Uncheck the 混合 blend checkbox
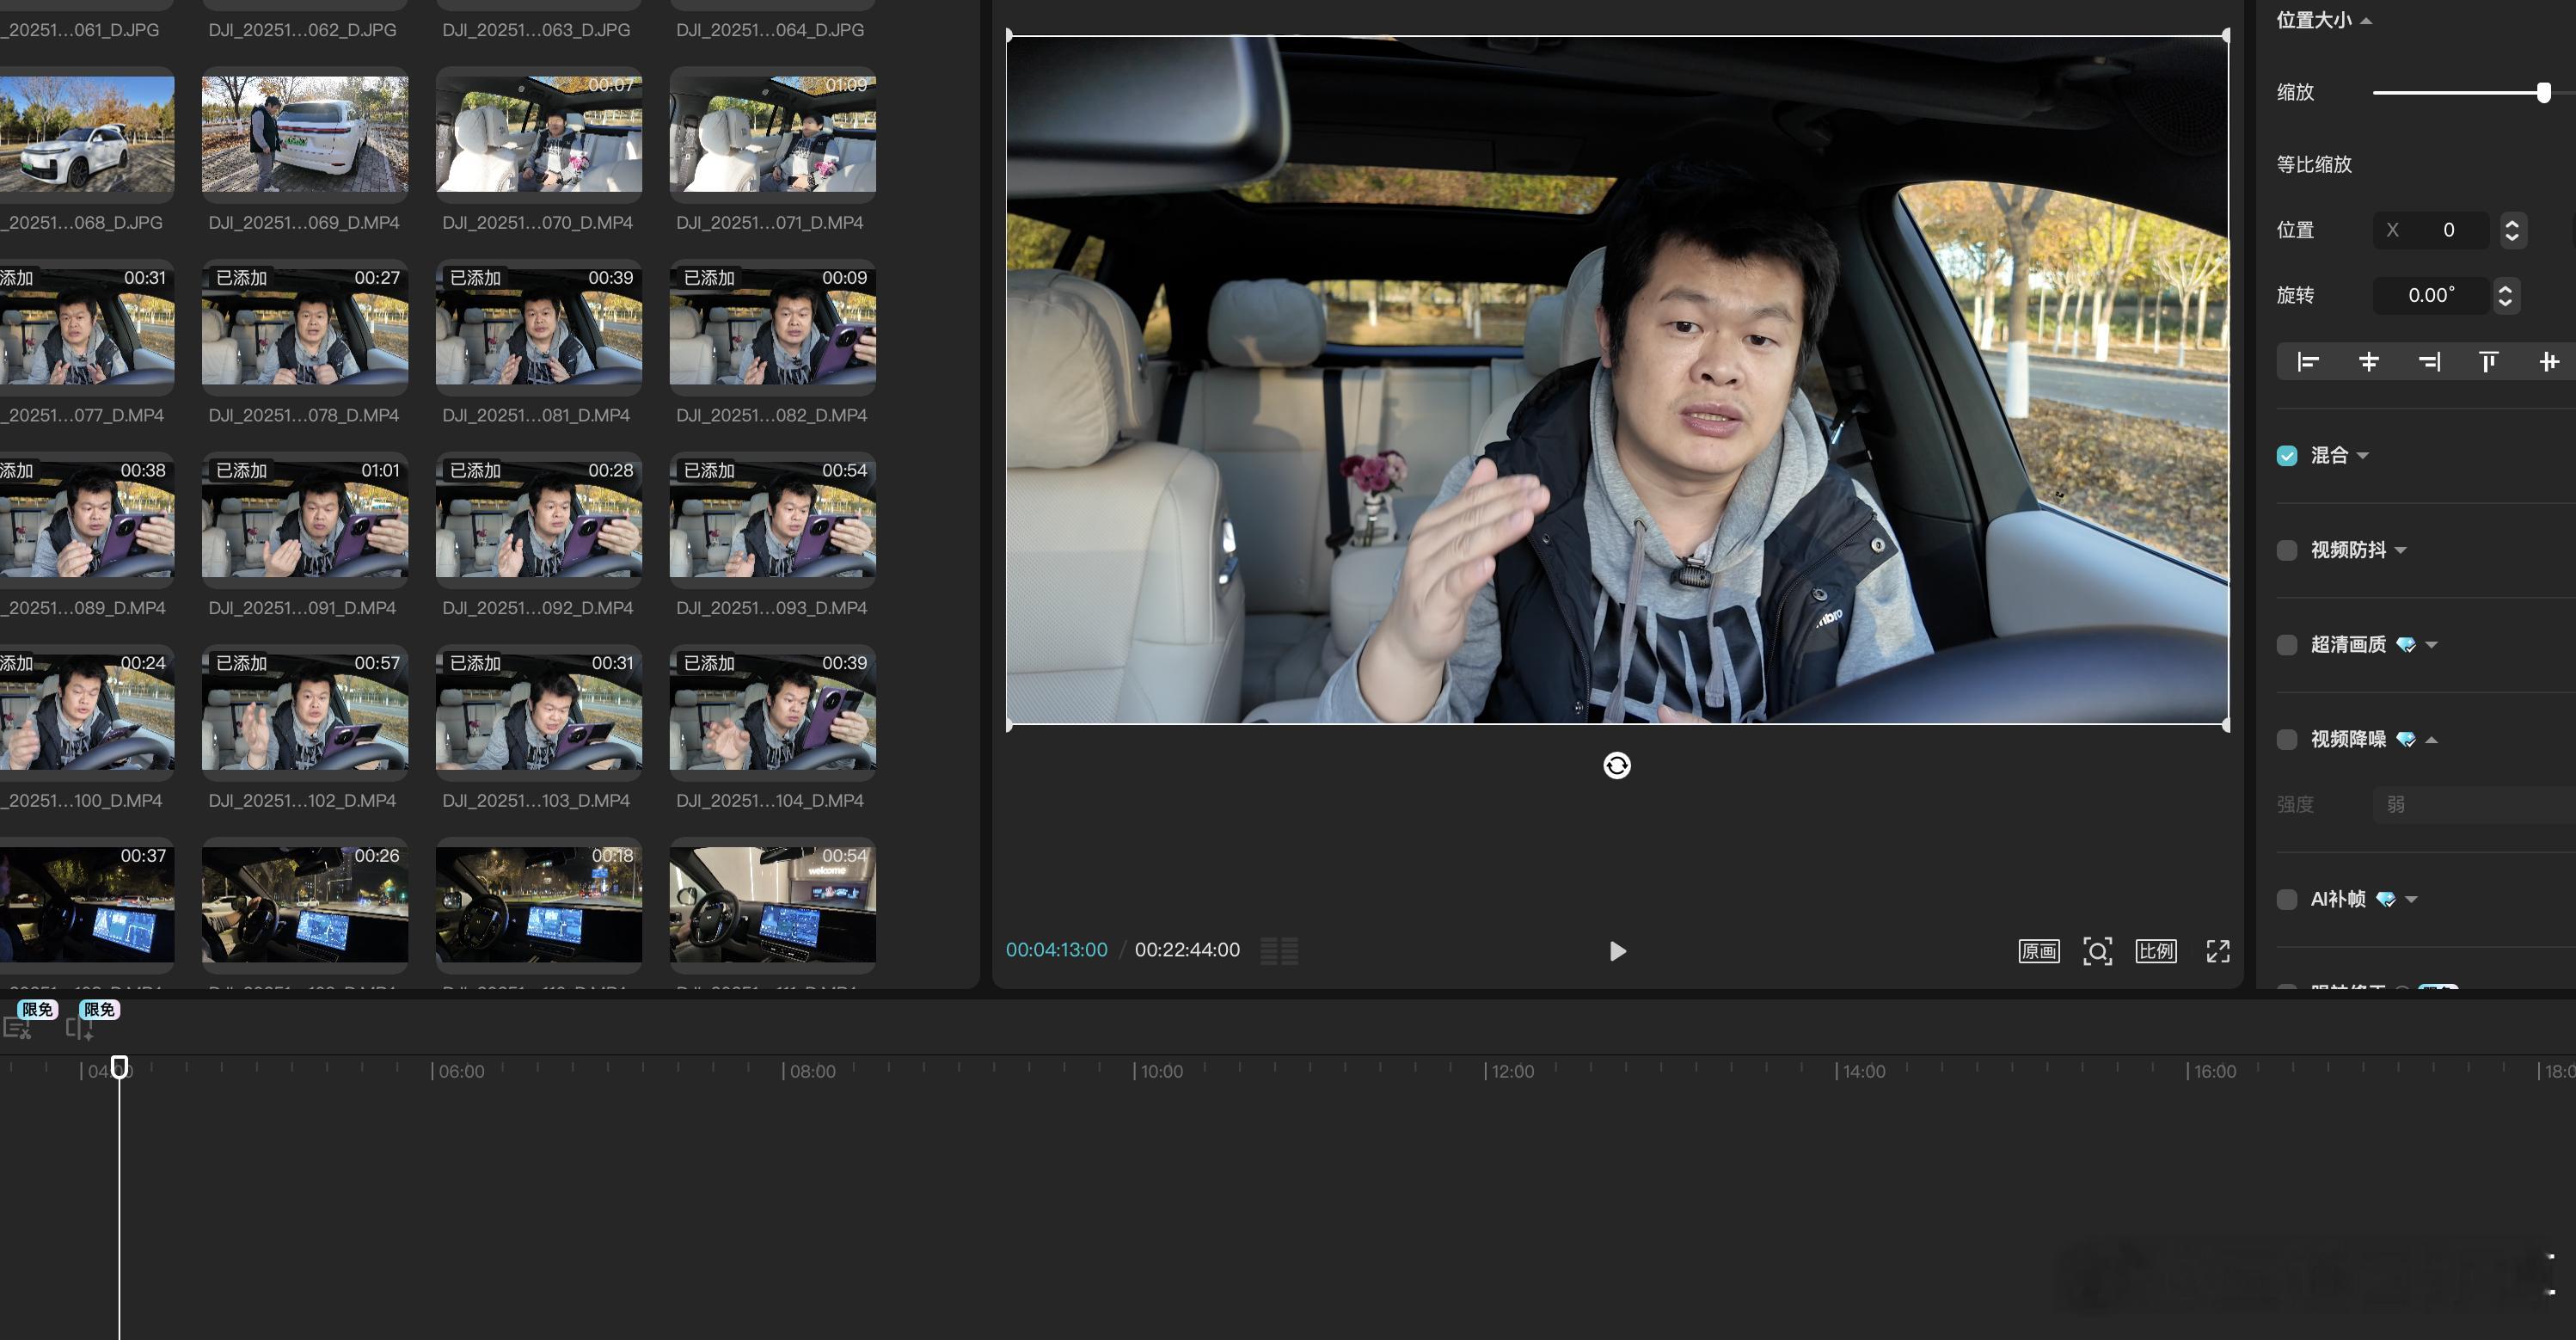The image size is (2576, 1340). [x=2287, y=456]
